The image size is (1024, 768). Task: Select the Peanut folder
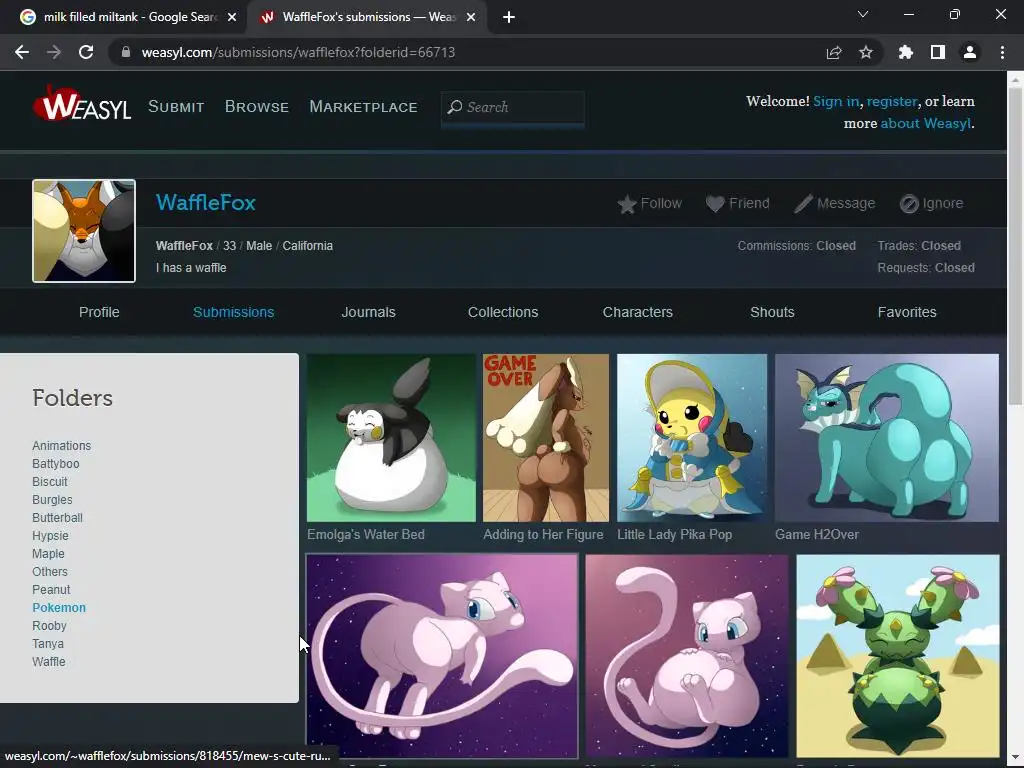pos(51,590)
